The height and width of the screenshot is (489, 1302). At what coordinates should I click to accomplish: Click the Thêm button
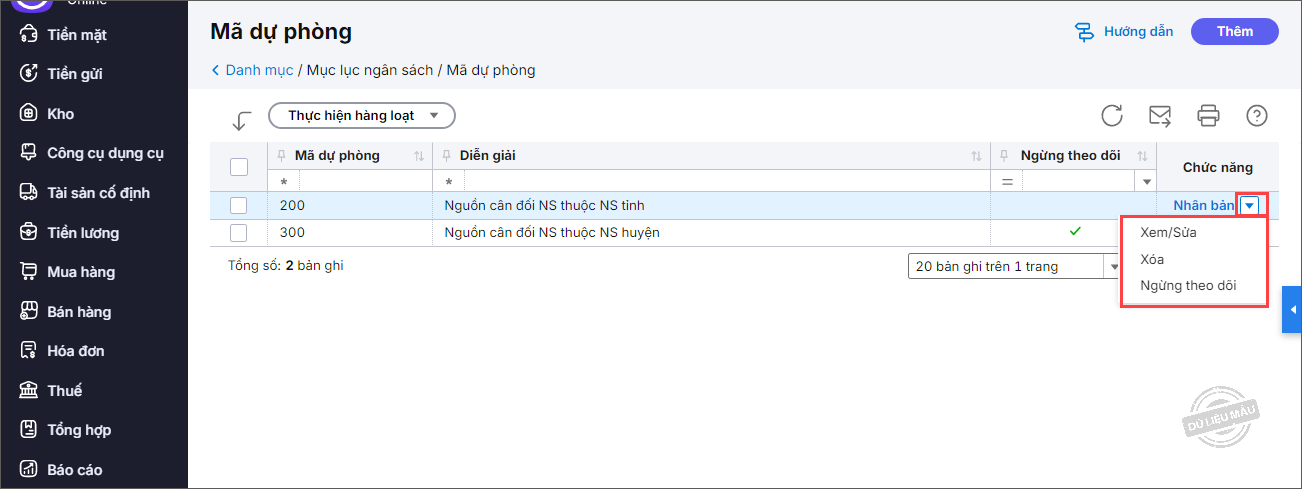point(1234,32)
